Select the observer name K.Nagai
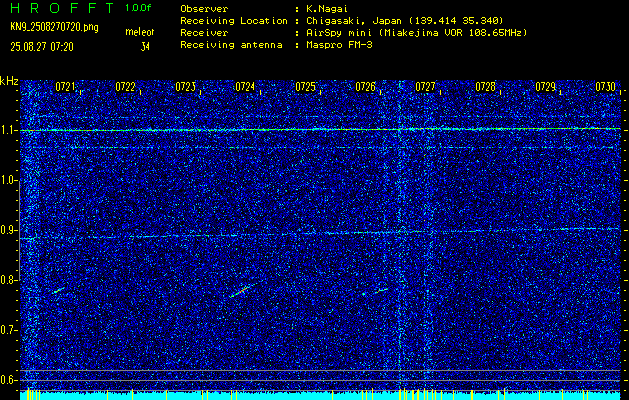Viewport: 629px width, 400px height. pos(327,9)
